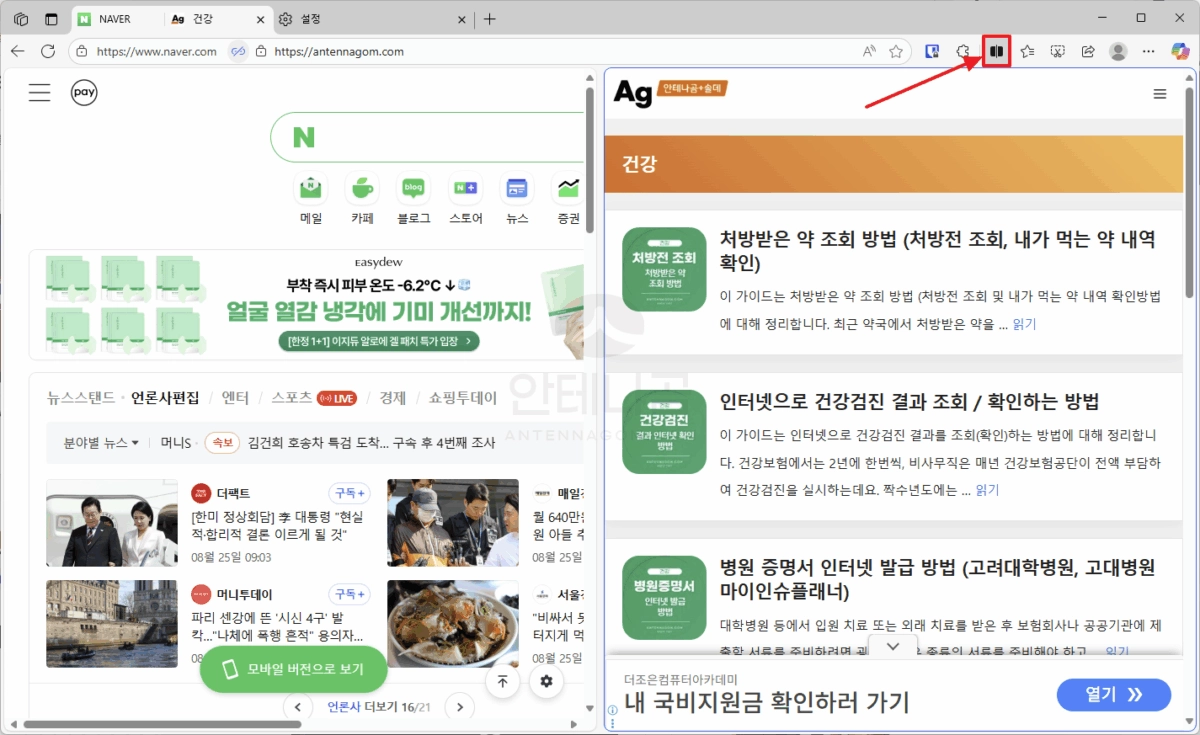Open a new tab with plus button
Image resolution: width=1200 pixels, height=735 pixels.
point(489,19)
